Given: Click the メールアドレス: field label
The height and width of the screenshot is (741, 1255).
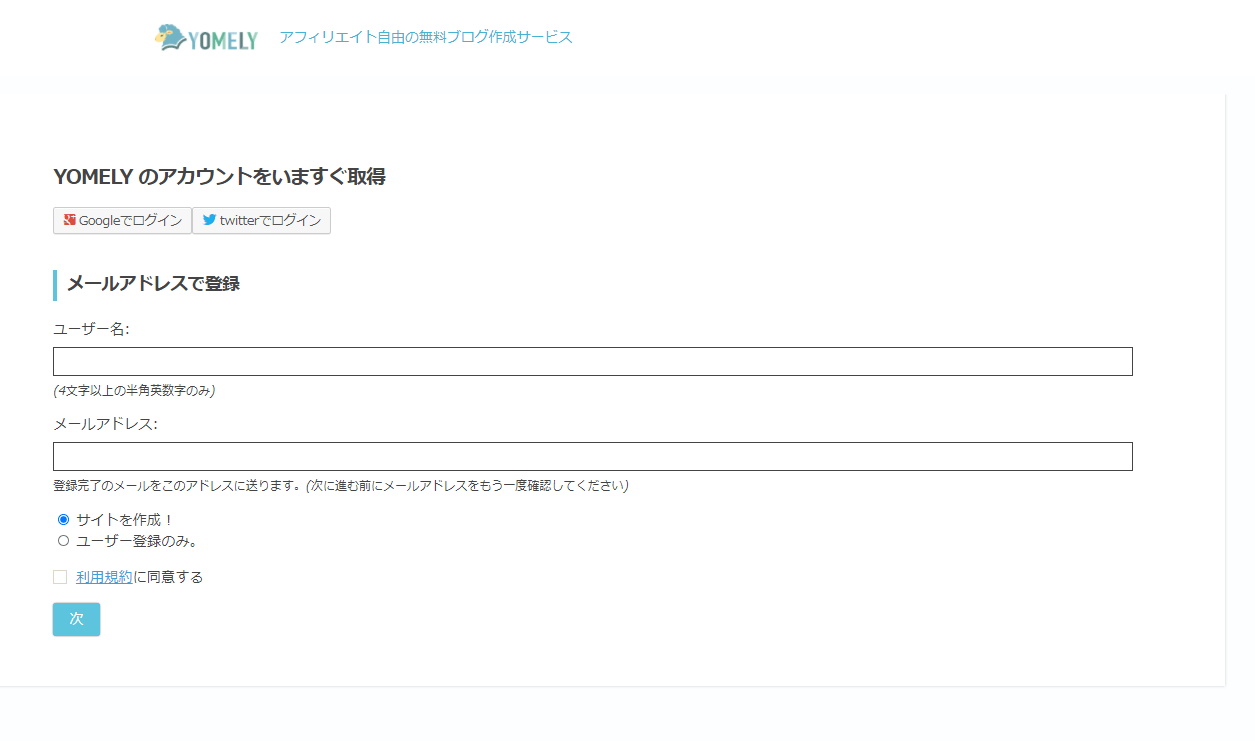Looking at the screenshot, I should [x=105, y=424].
